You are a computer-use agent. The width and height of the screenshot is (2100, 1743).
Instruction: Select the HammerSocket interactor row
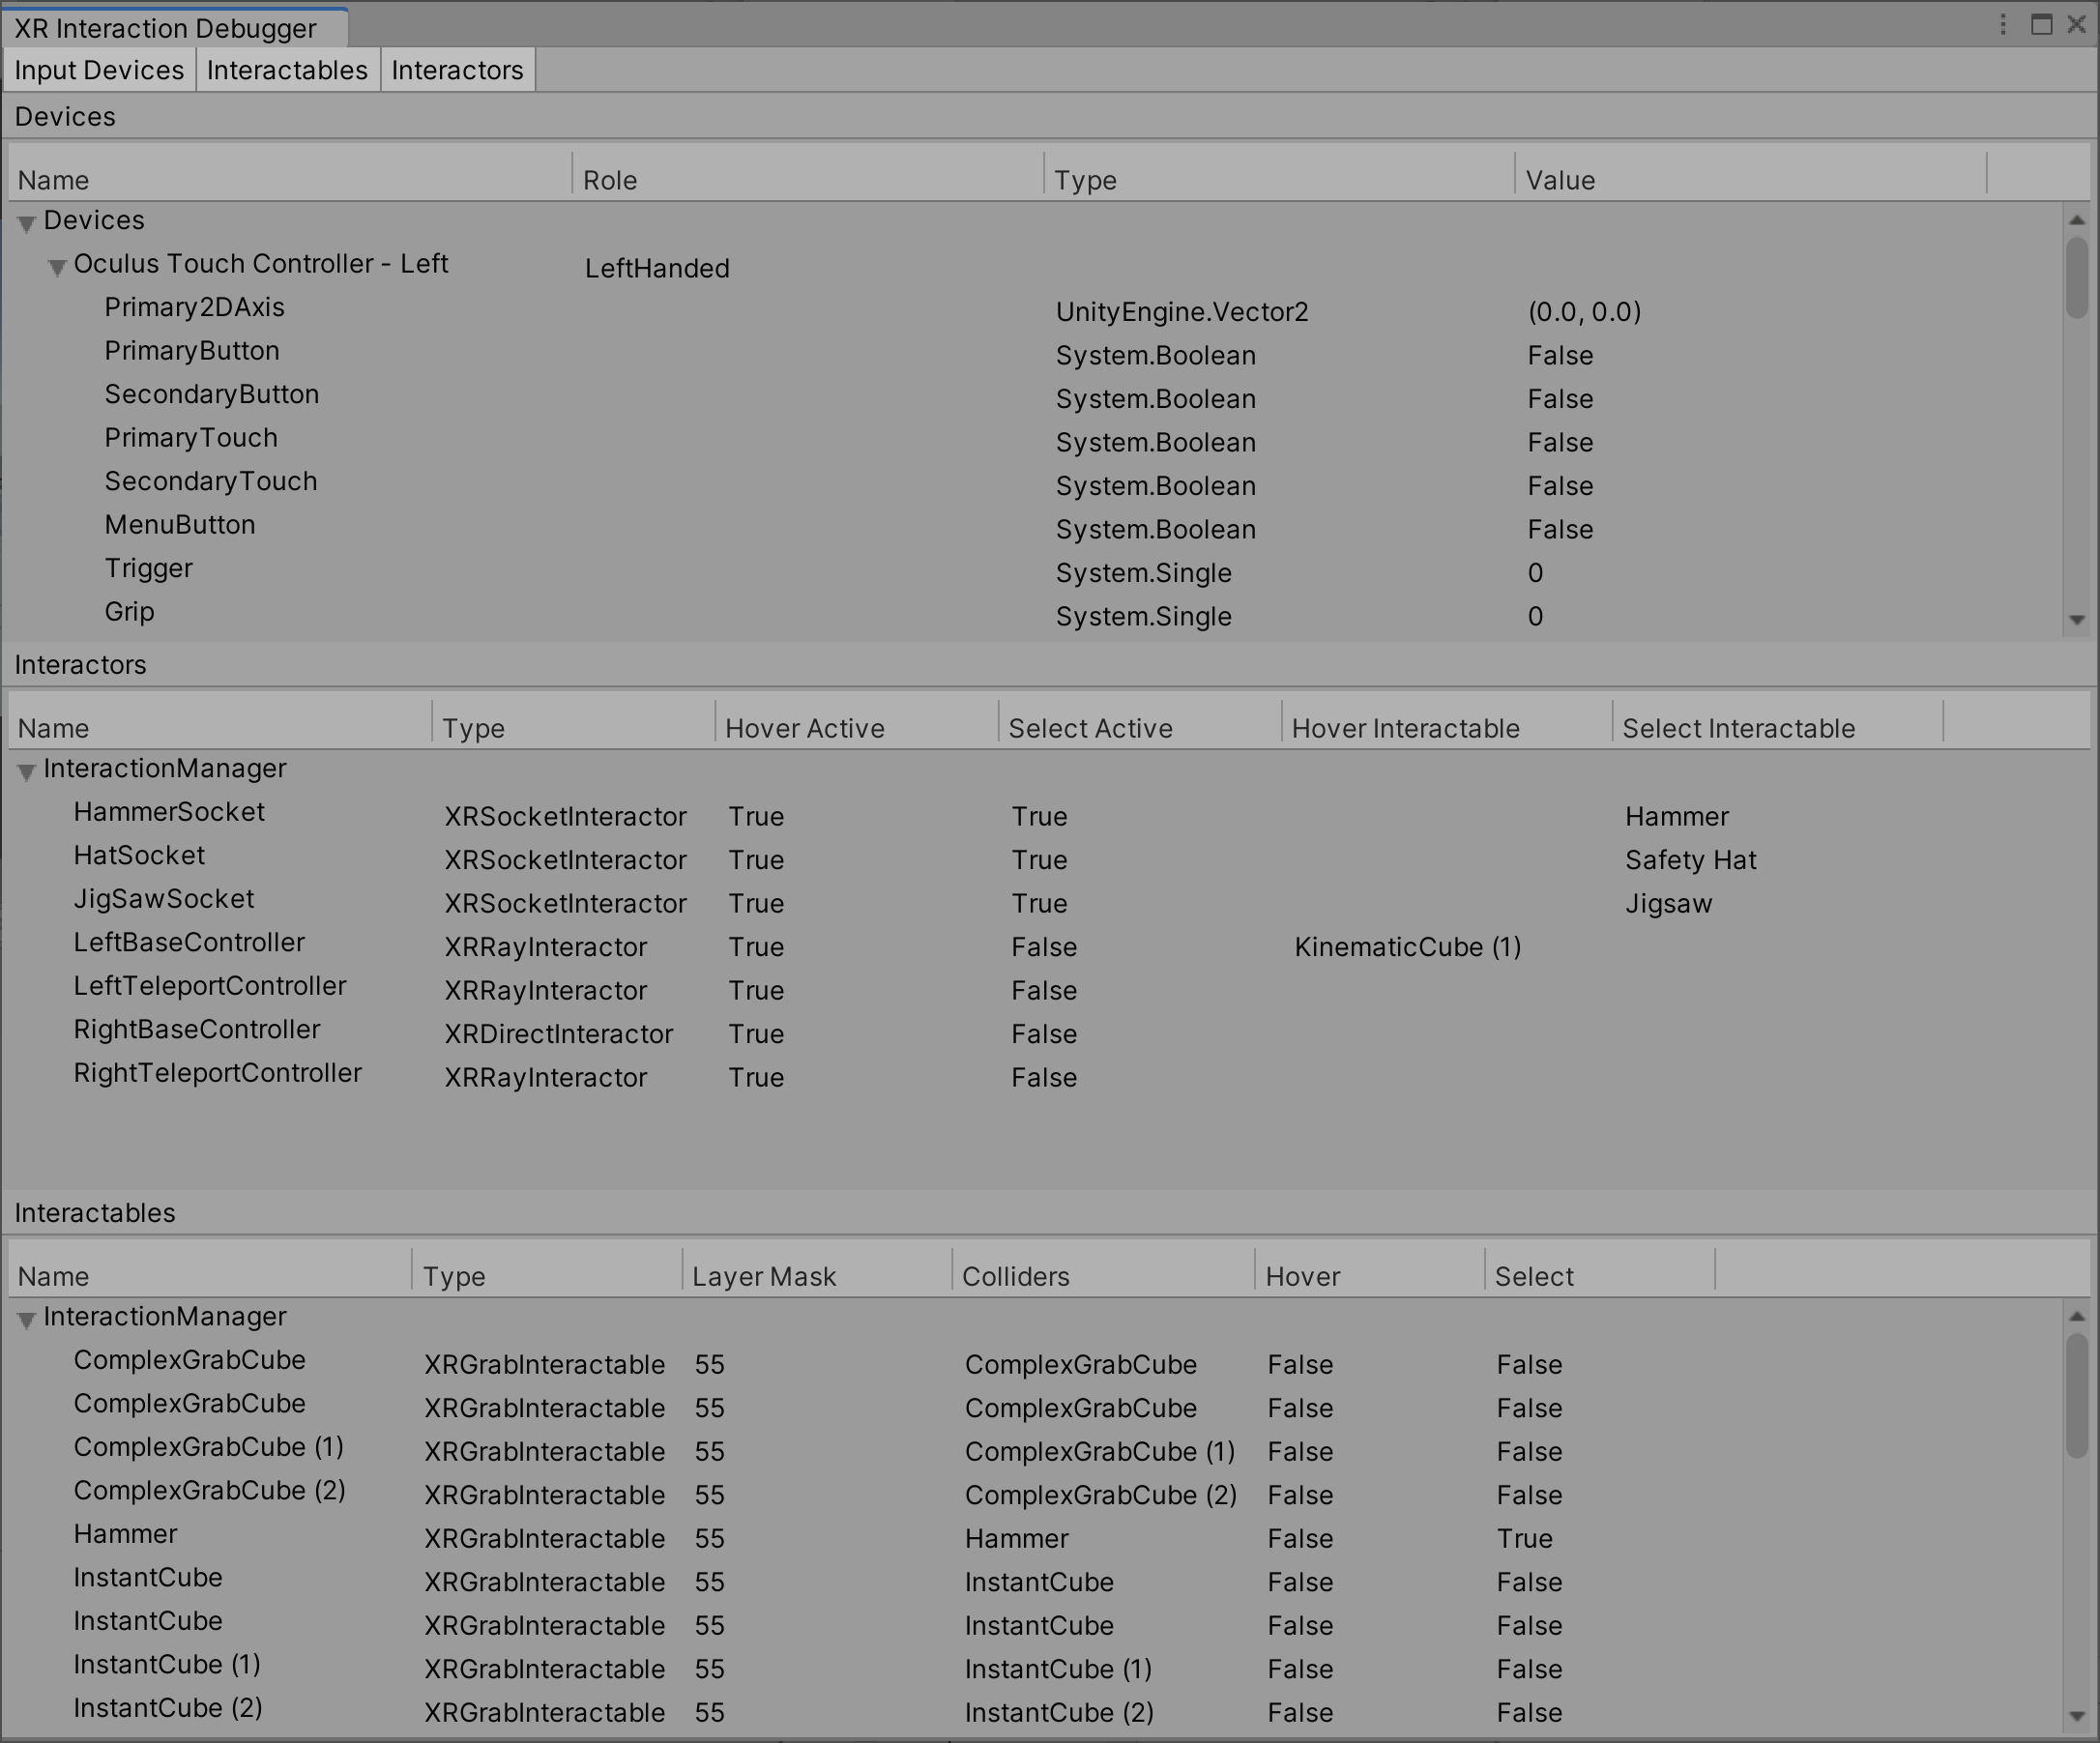click(x=169, y=813)
